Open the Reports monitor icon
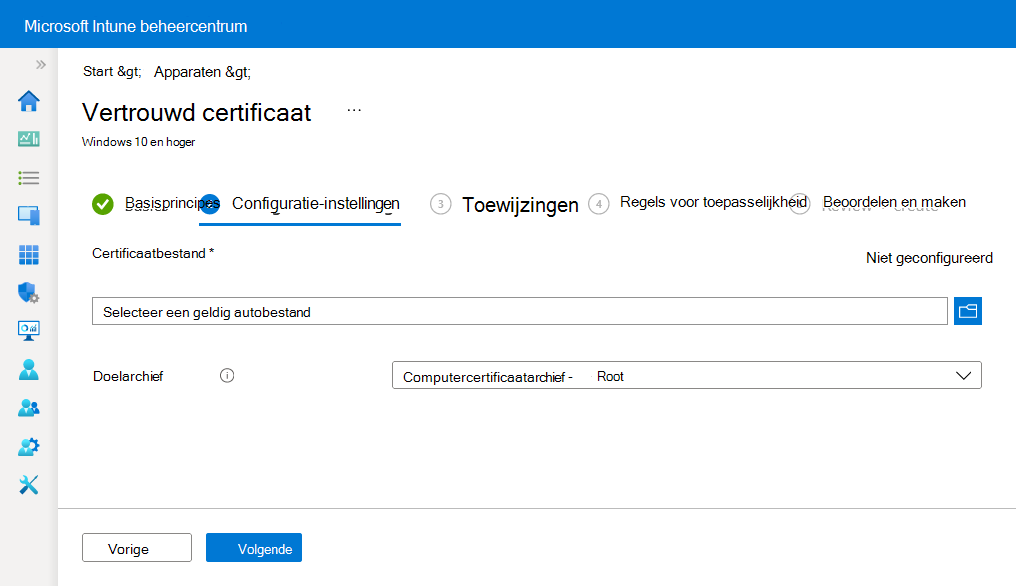Image resolution: width=1016 pixels, height=586 pixels. [x=29, y=331]
